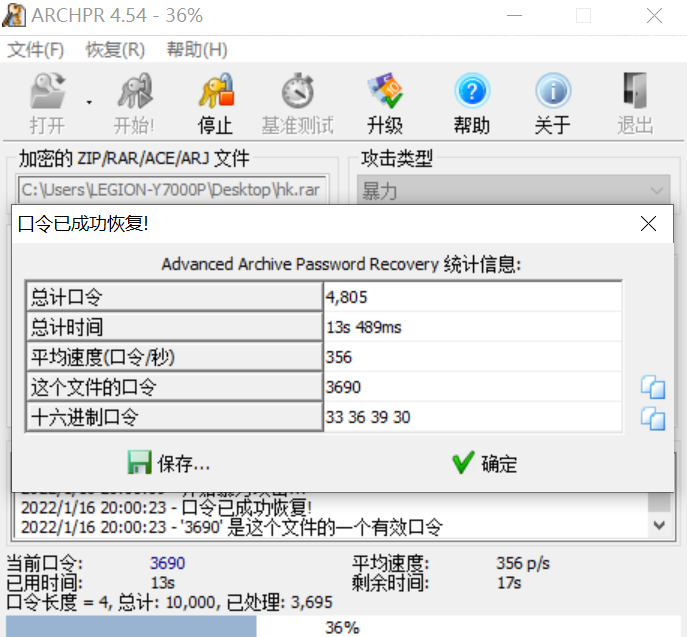This screenshot has width=687, height=637.
Task: Expand the dropdown arrow next to 打开
Action: tap(89, 103)
